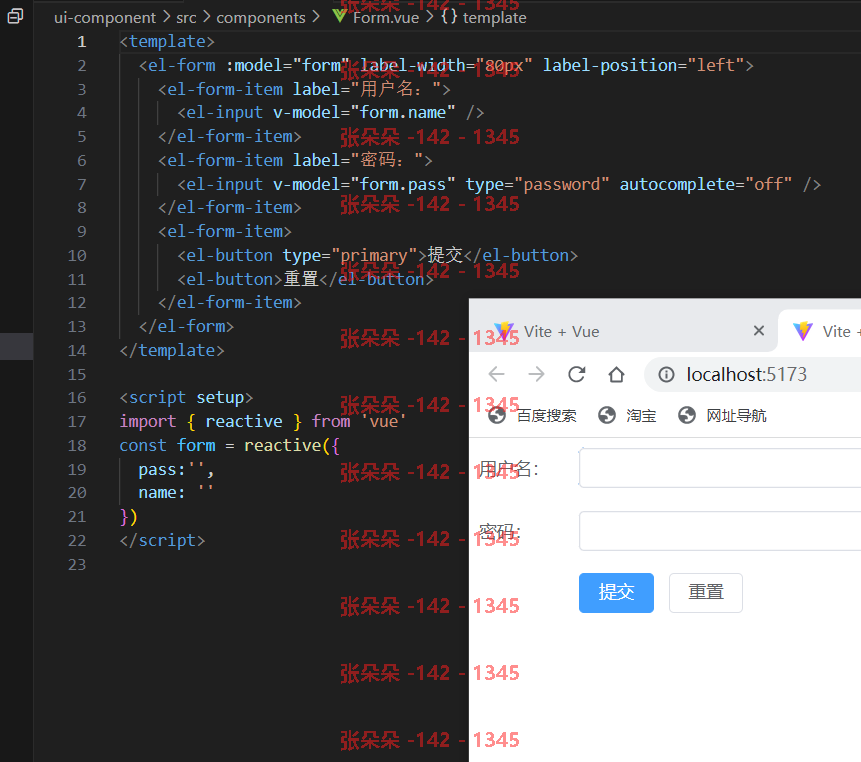This screenshot has width=861, height=762.
Task: Click the stacked-windows icon in the sidebar
Action: coord(15,16)
